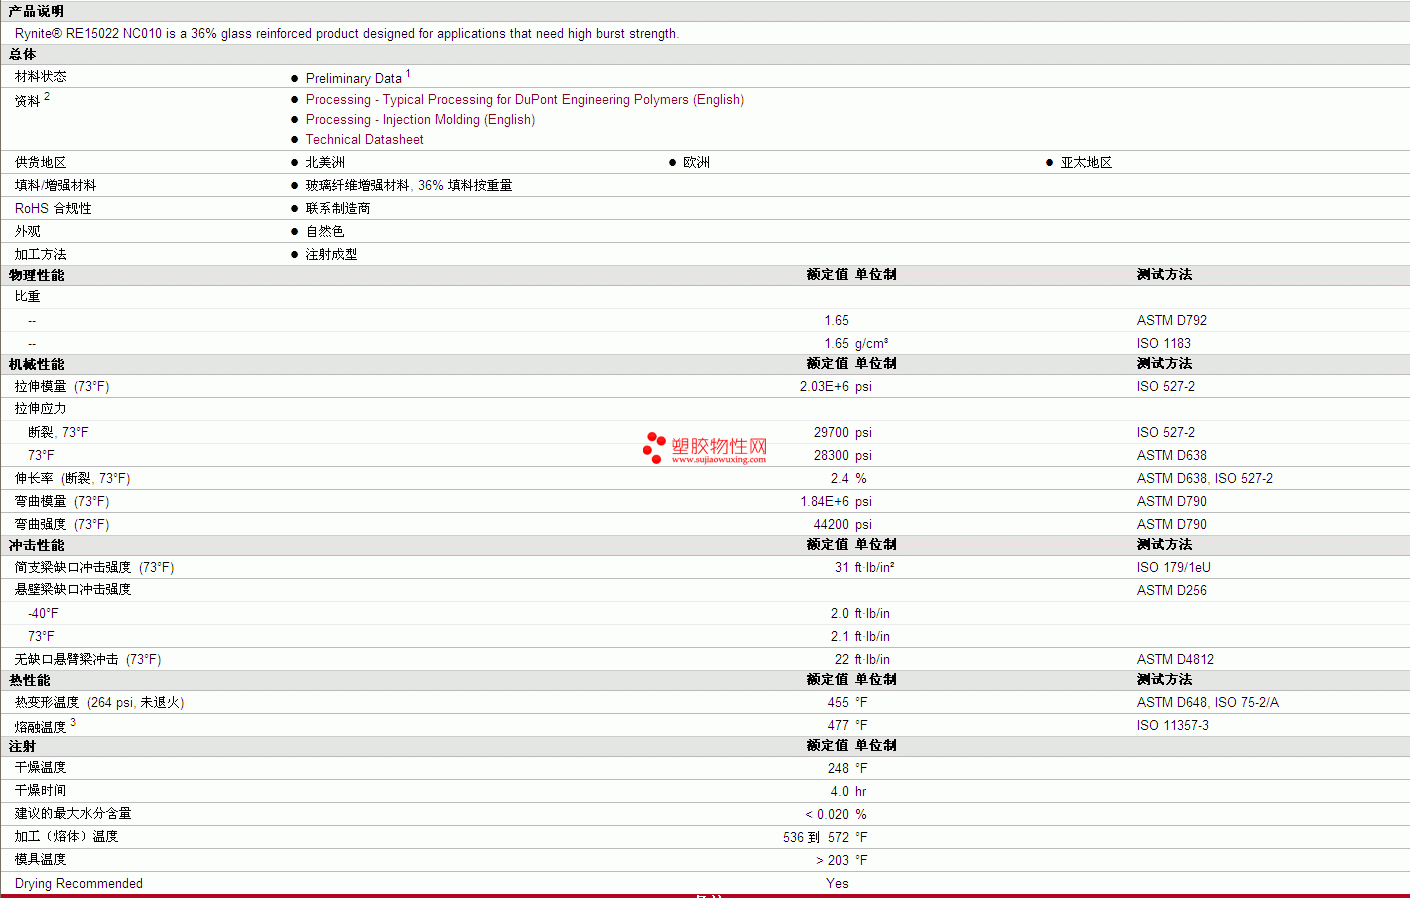The height and width of the screenshot is (898, 1410).
Task: Select the 联系制造商 value
Action: point(338,208)
